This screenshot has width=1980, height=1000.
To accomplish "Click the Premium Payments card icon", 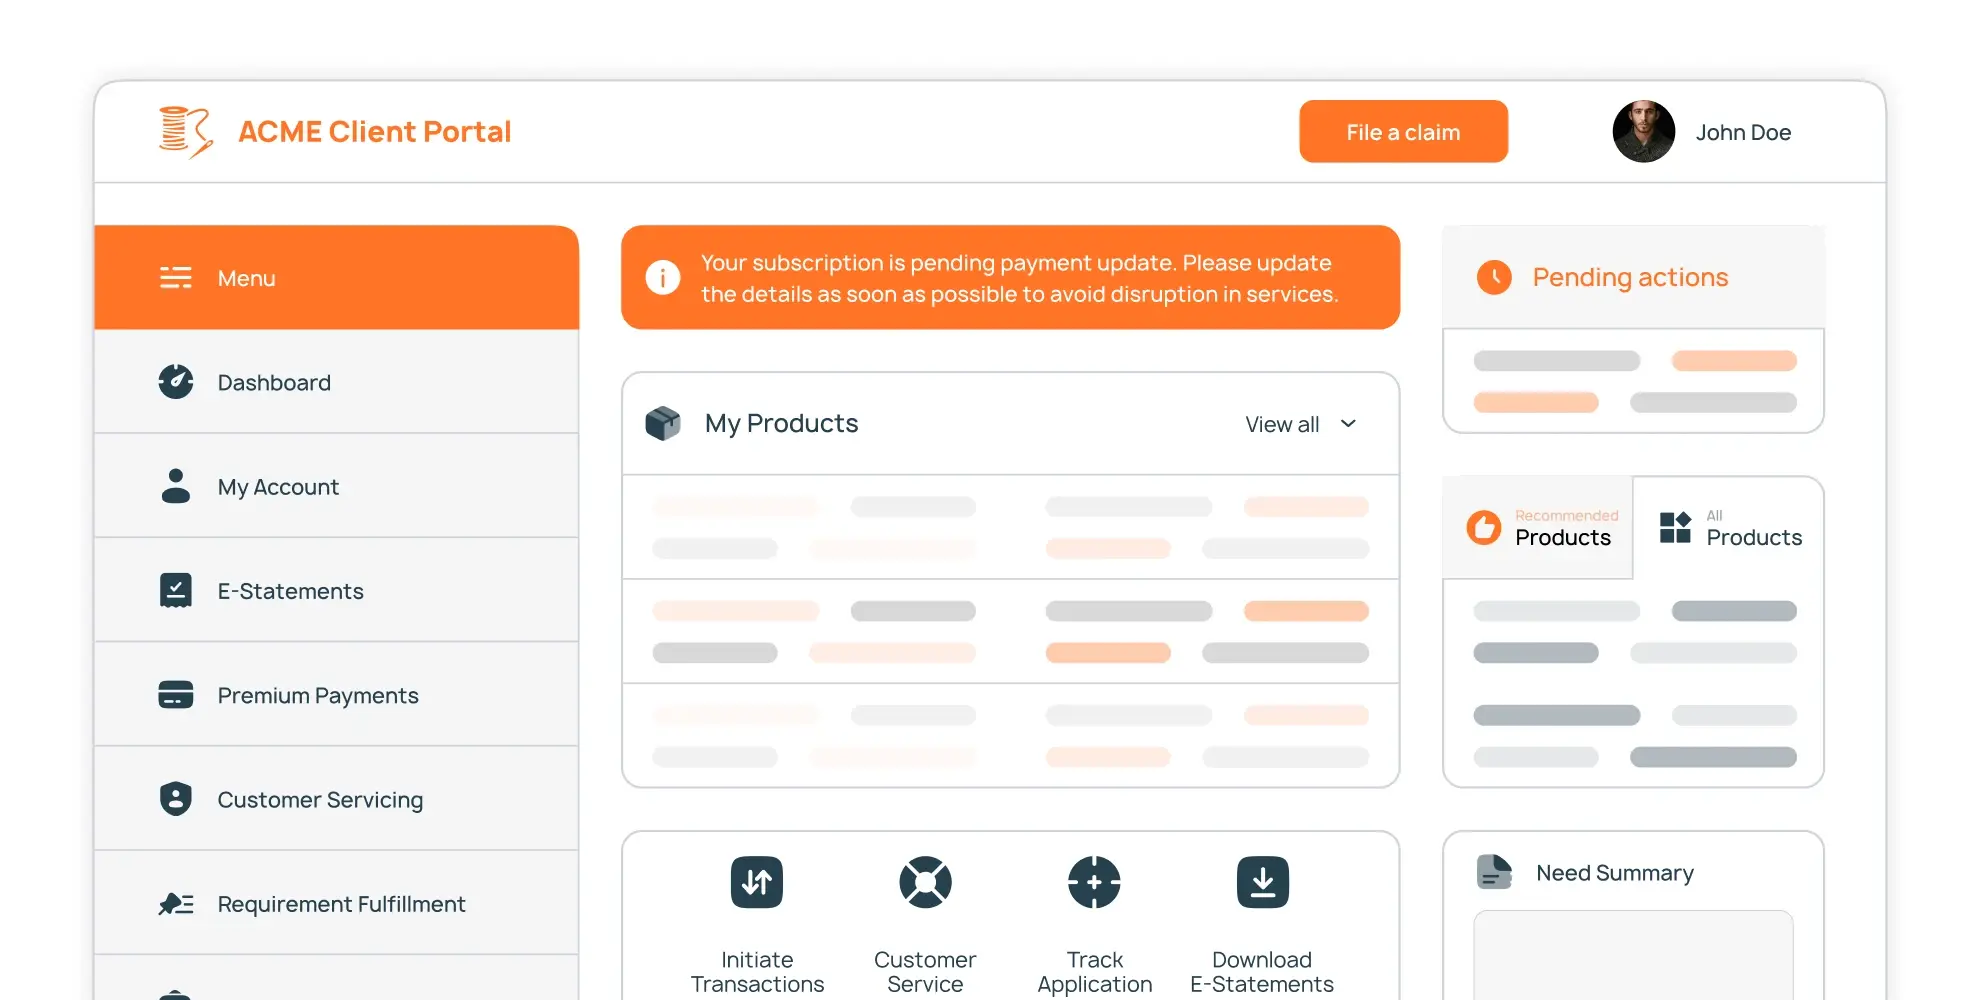I will click(x=176, y=694).
